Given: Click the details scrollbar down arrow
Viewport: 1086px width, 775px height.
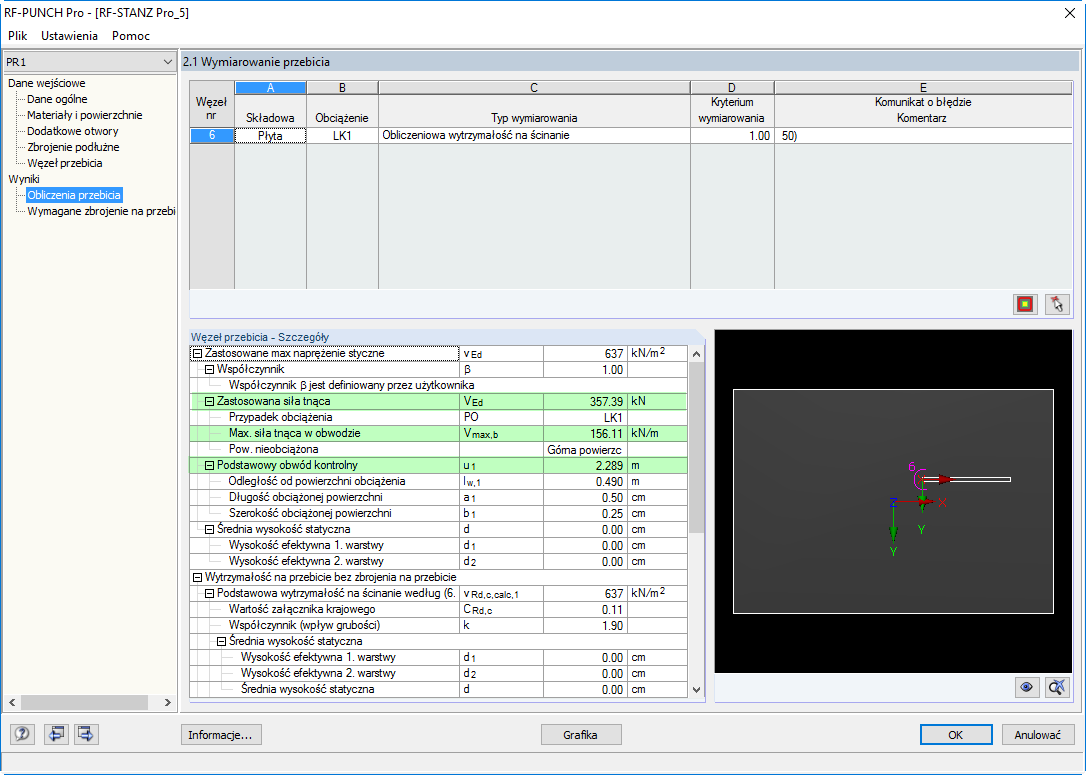Looking at the screenshot, I should 697,690.
